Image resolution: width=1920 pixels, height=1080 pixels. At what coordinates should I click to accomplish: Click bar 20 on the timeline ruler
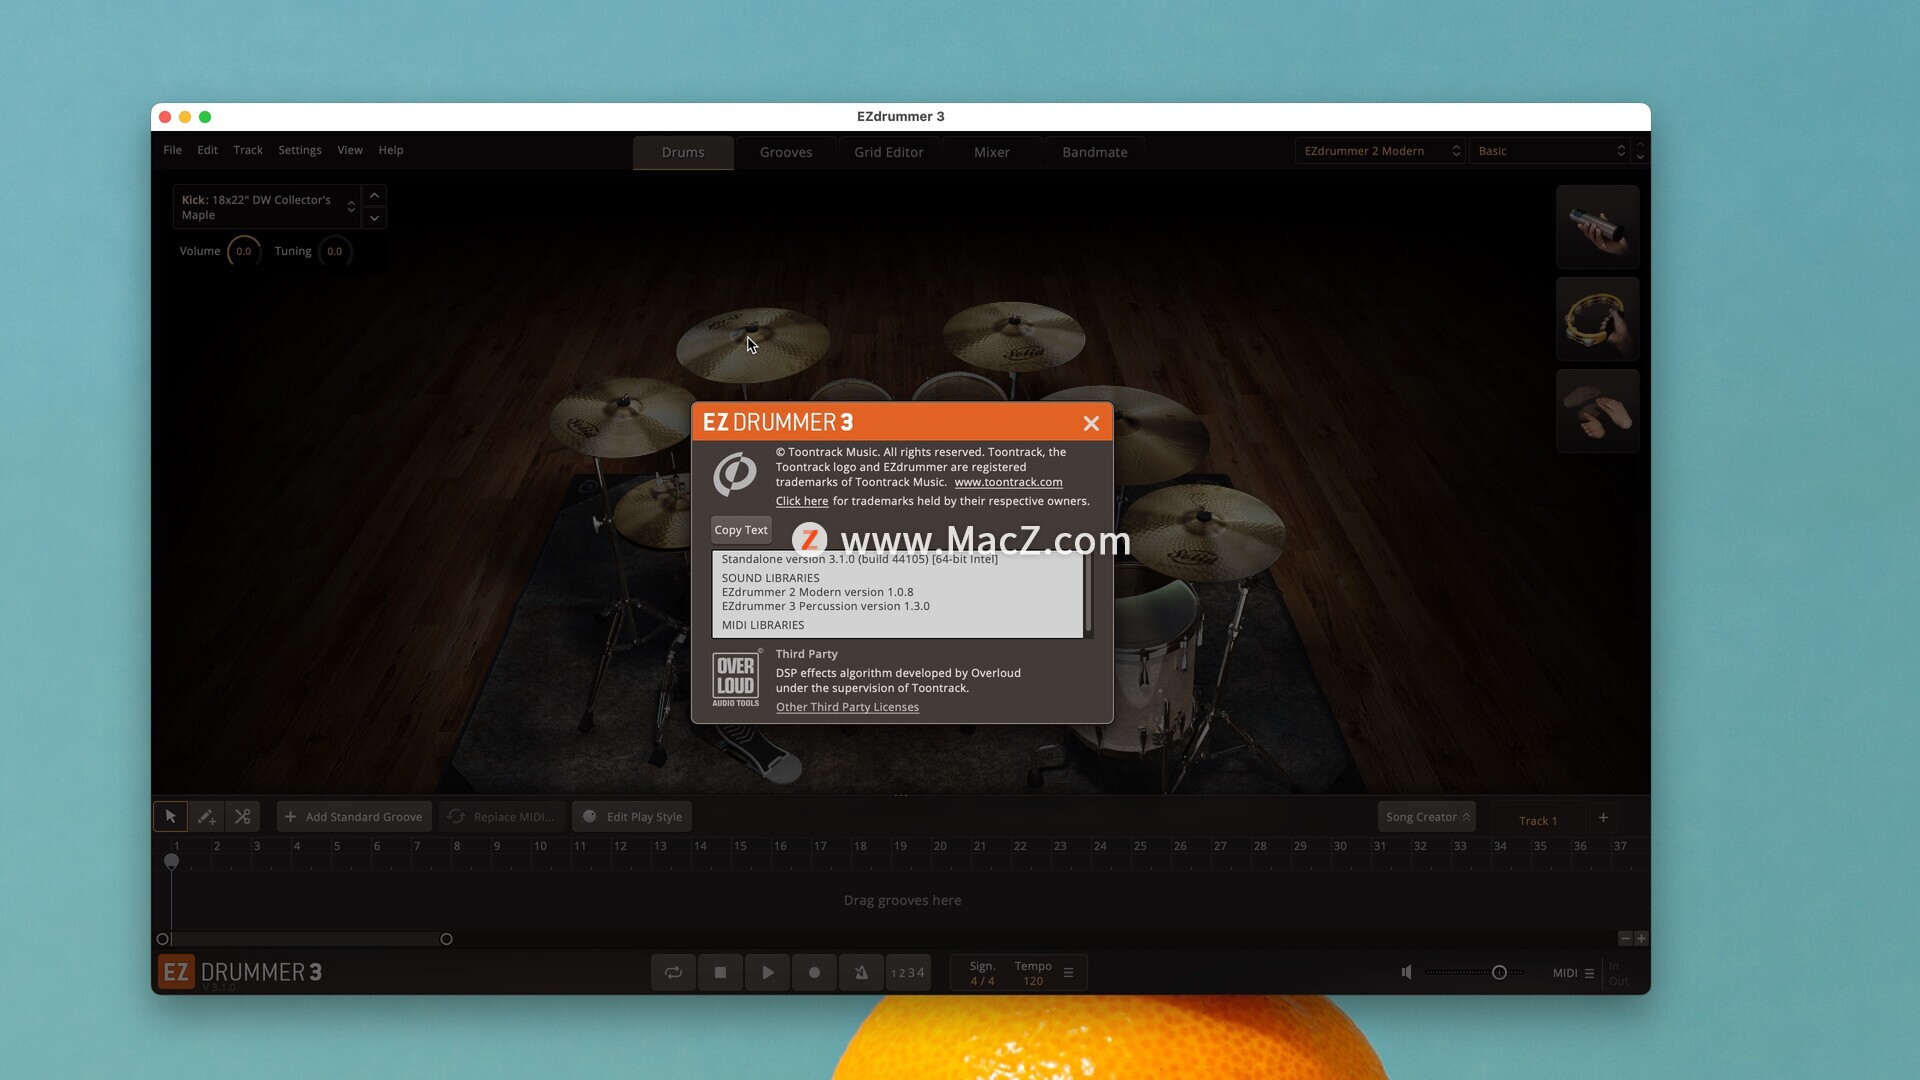[940, 846]
